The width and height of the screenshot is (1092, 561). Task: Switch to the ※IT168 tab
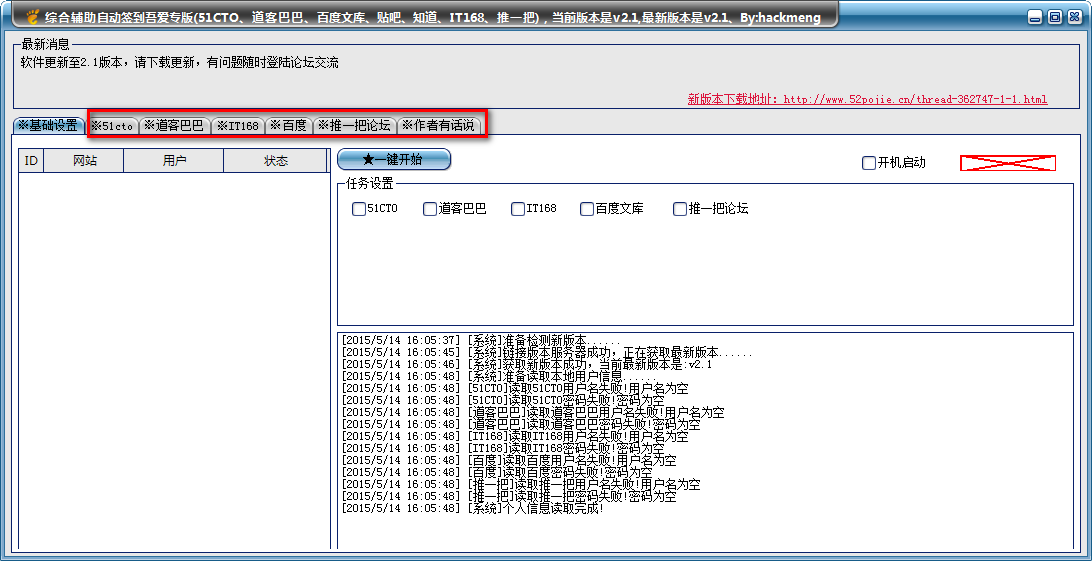(237, 126)
